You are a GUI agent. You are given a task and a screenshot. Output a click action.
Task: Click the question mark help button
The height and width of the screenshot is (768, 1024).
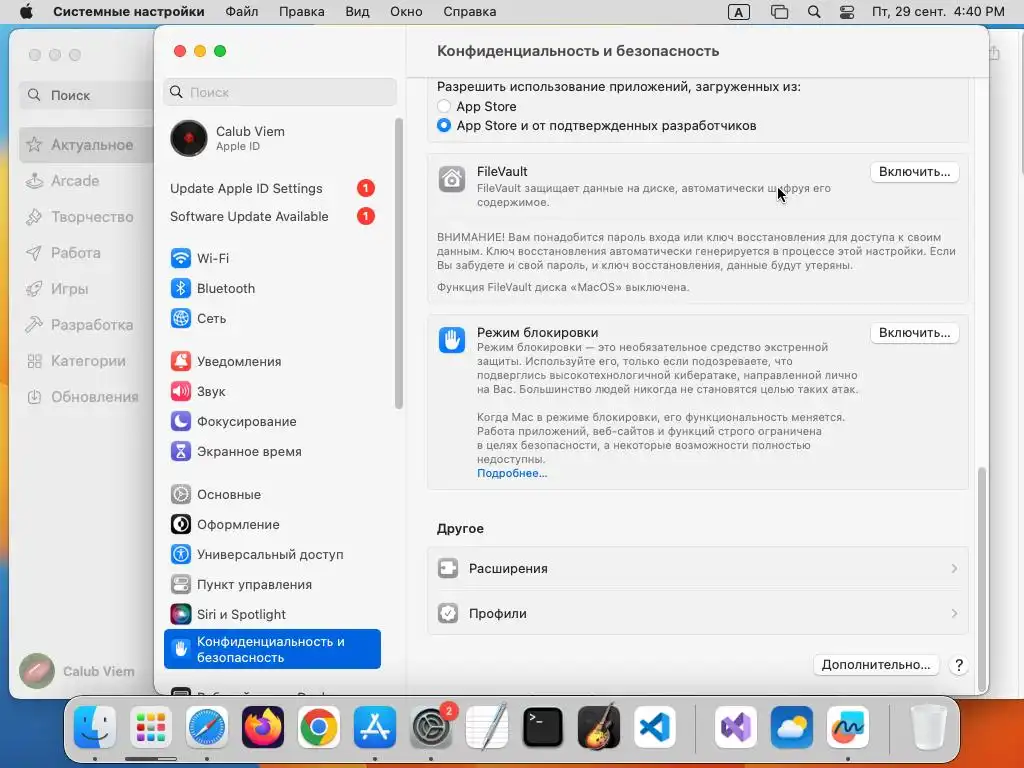pyautogui.click(x=959, y=665)
